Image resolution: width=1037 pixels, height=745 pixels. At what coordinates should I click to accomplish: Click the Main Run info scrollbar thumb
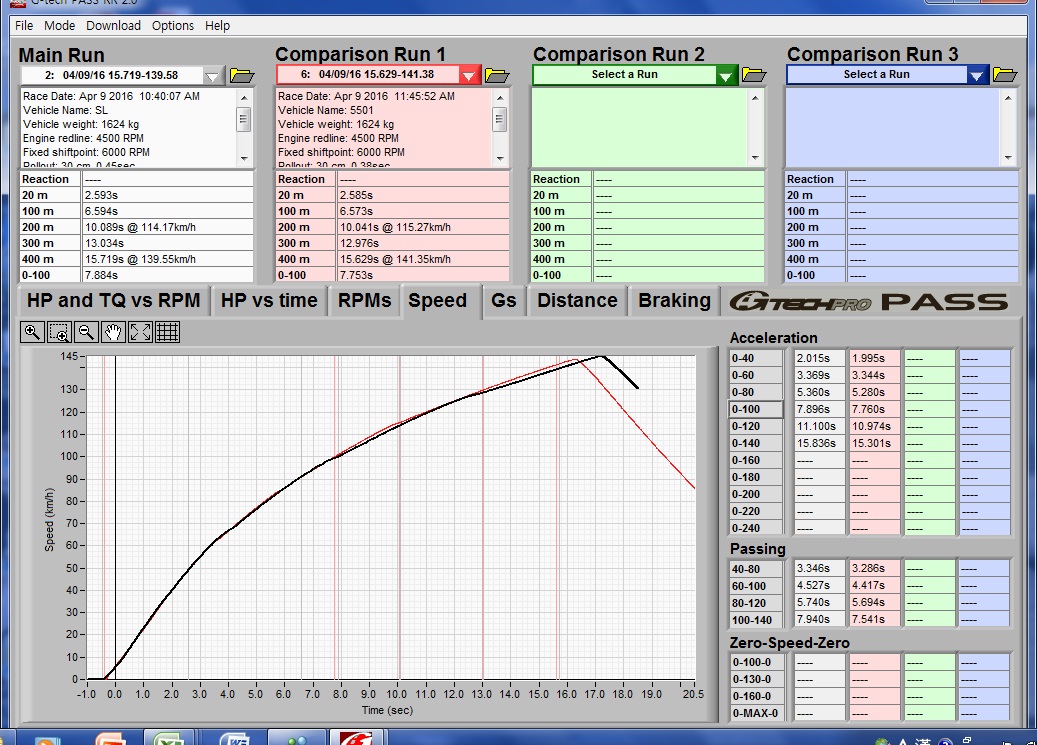[x=244, y=120]
